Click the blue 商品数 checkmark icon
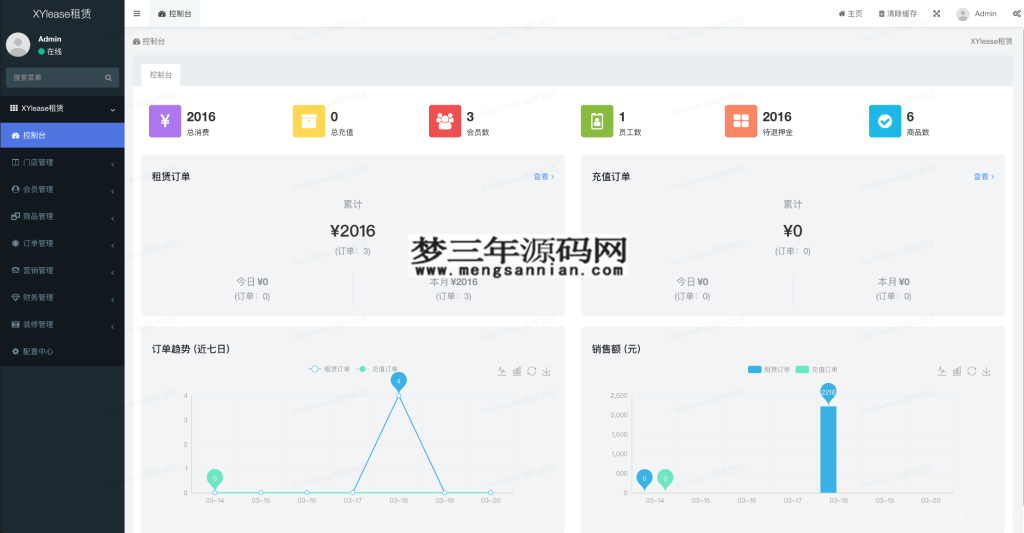 tap(885, 121)
